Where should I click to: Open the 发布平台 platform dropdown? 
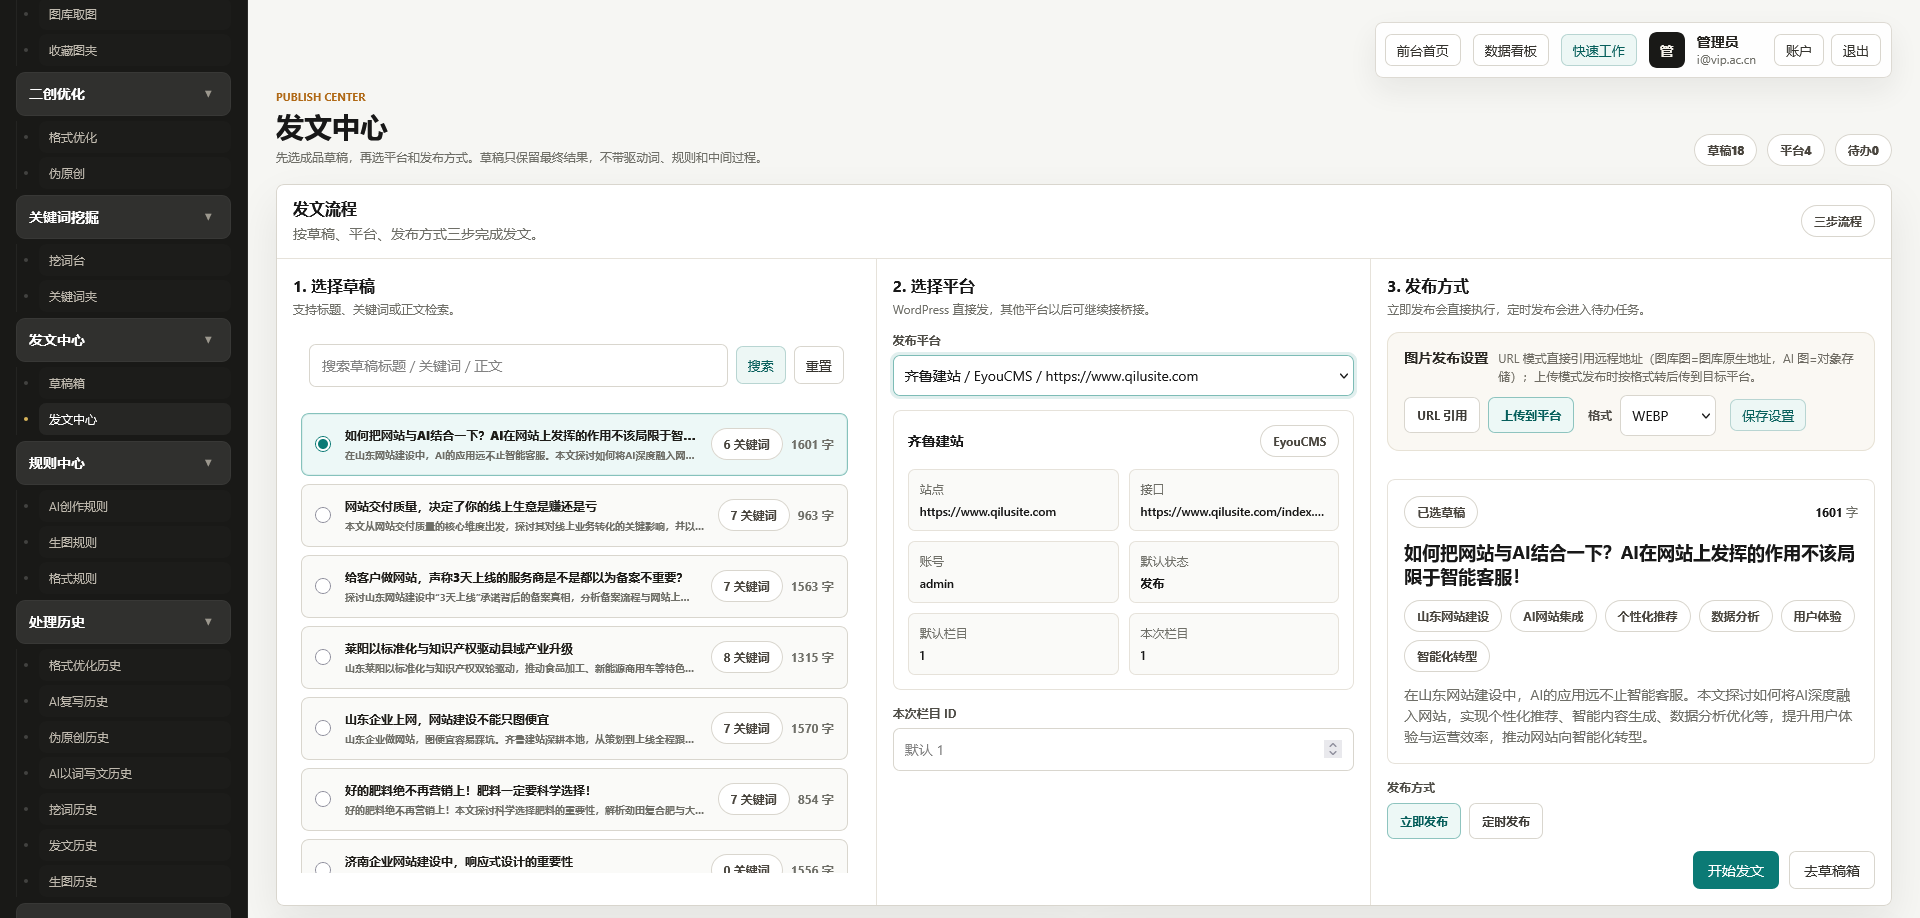[1123, 376]
